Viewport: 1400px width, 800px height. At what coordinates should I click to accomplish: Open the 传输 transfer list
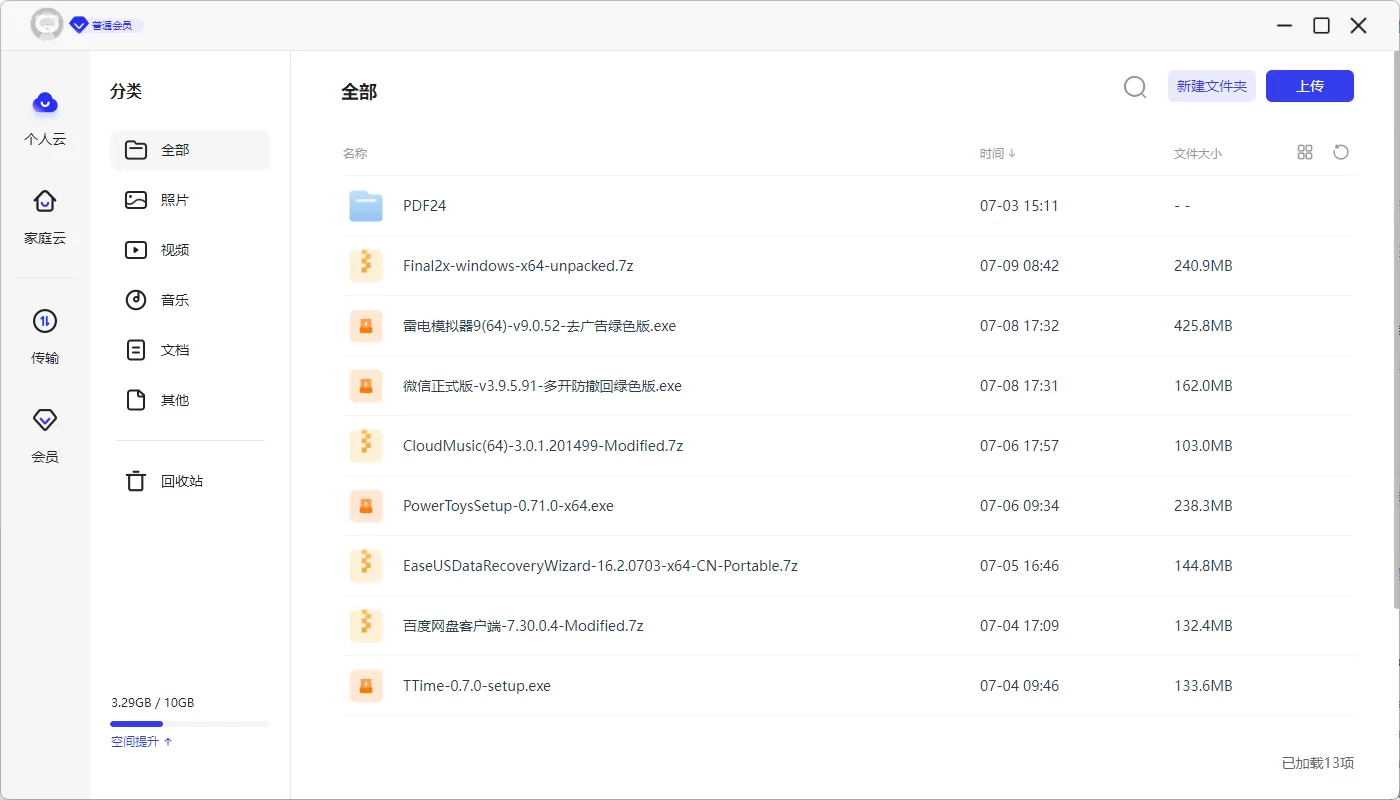(x=44, y=338)
